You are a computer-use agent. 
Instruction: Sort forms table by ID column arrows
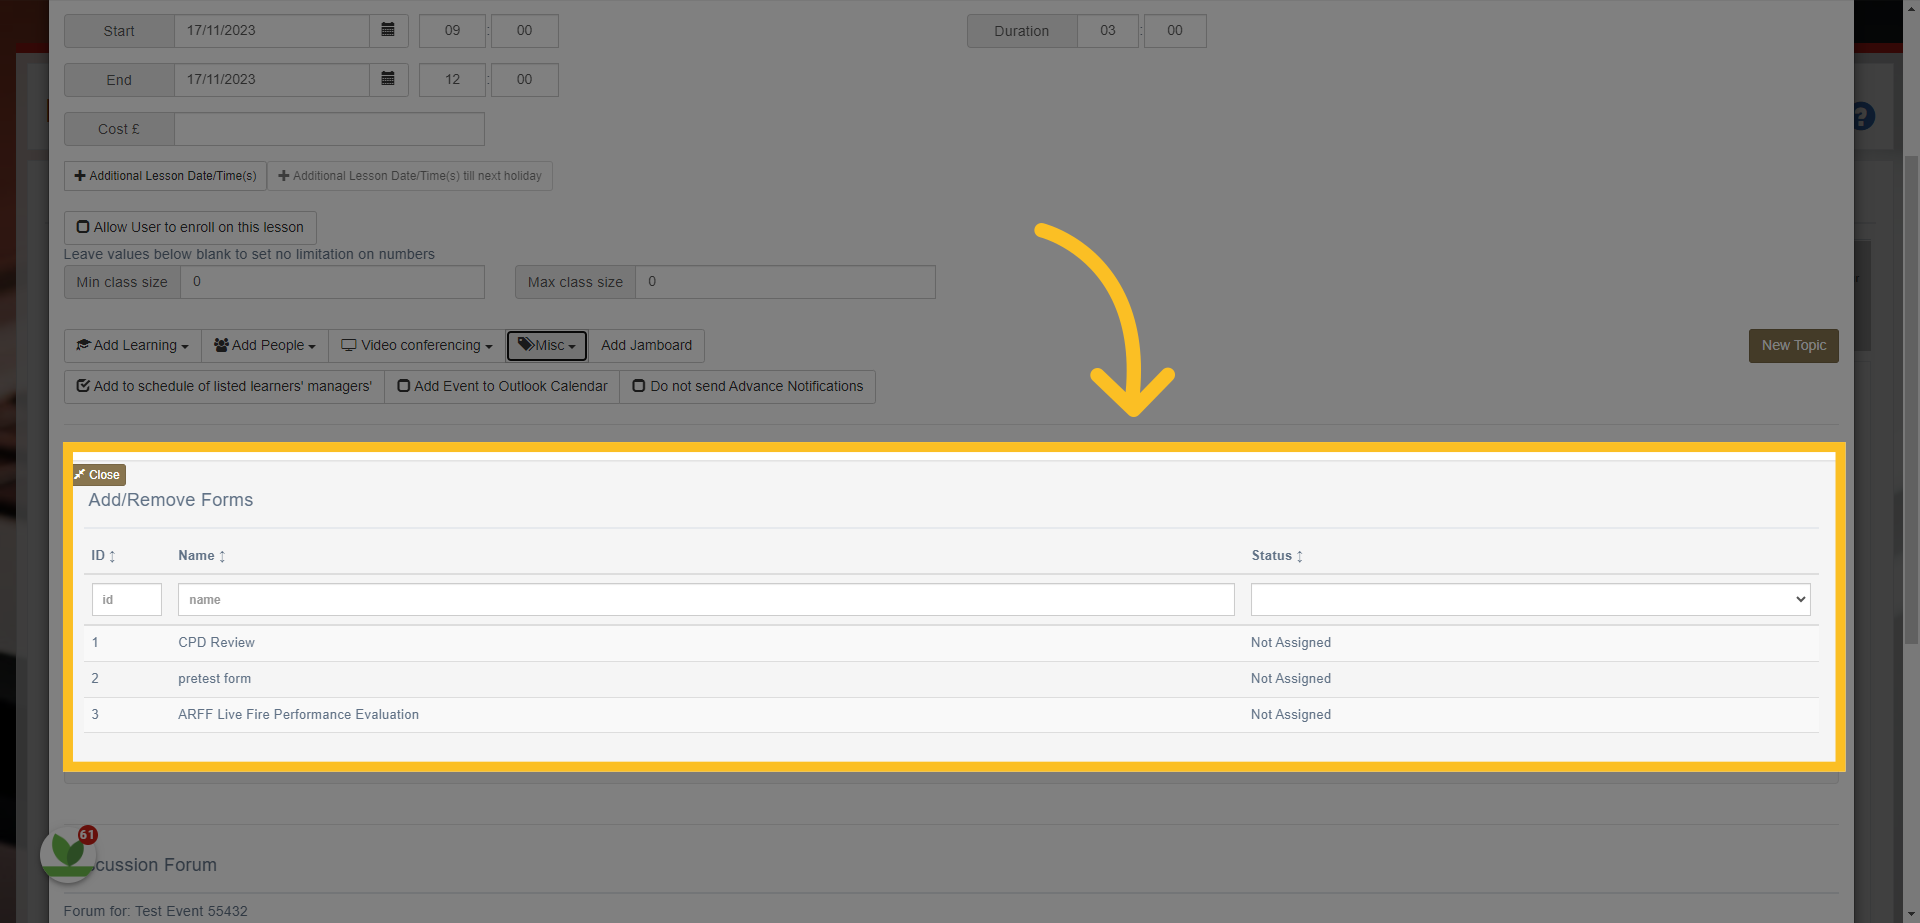point(112,556)
